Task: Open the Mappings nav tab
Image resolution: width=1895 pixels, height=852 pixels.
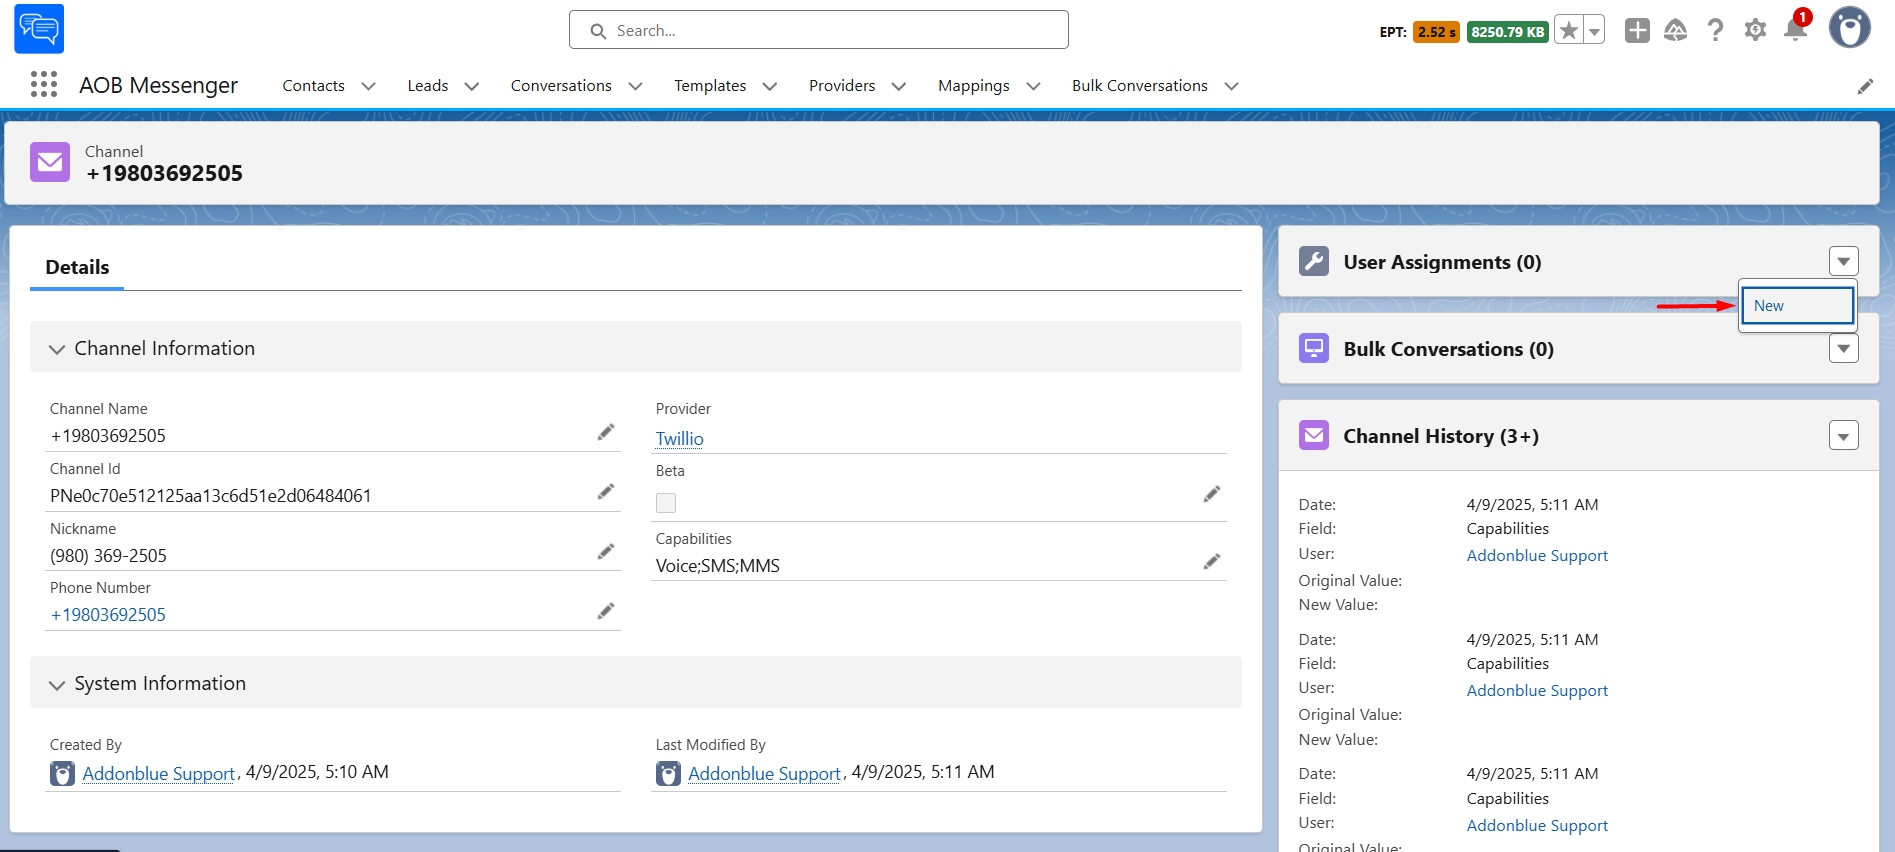Action: [974, 86]
